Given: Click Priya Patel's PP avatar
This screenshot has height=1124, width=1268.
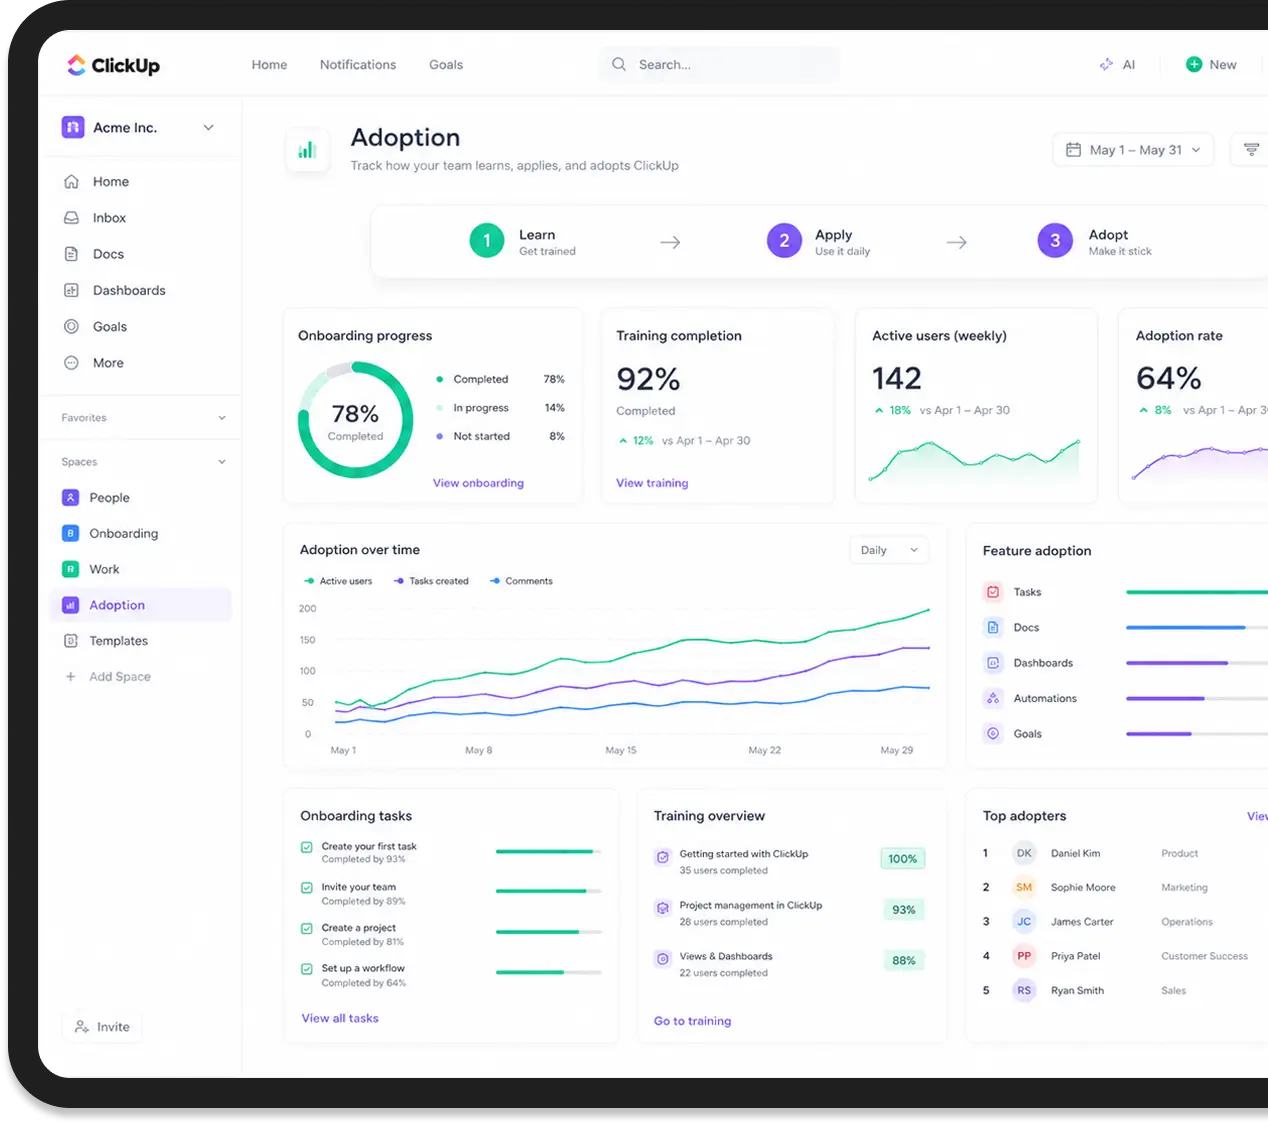Looking at the screenshot, I should [1024, 956].
